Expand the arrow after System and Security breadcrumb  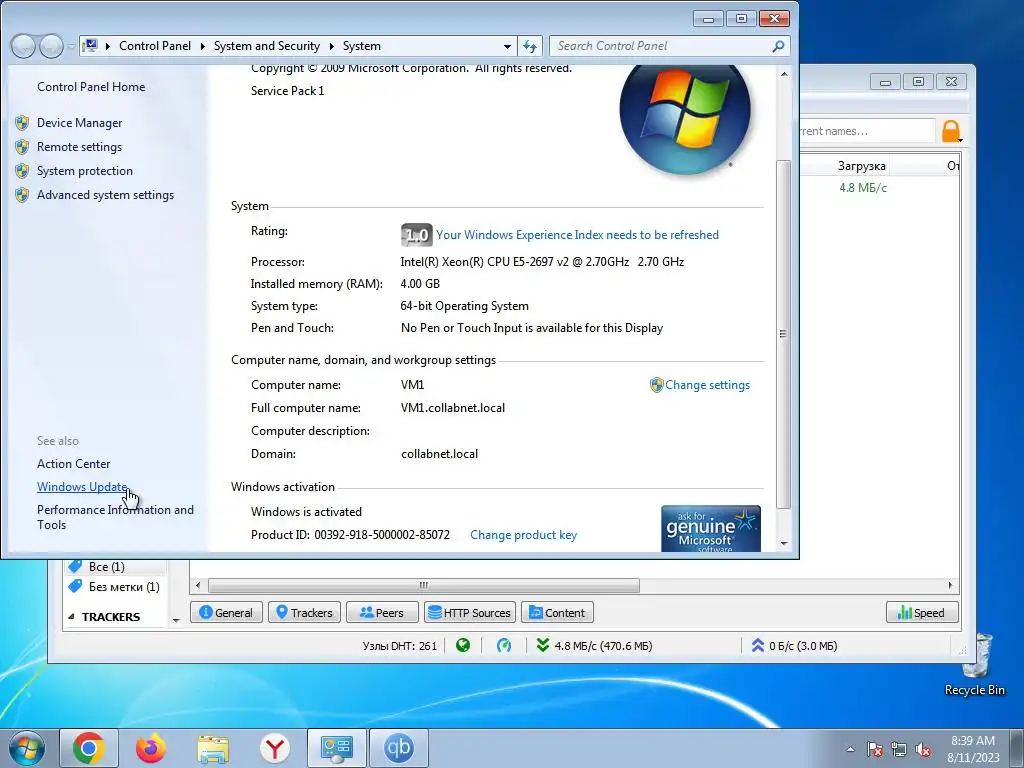point(331,46)
